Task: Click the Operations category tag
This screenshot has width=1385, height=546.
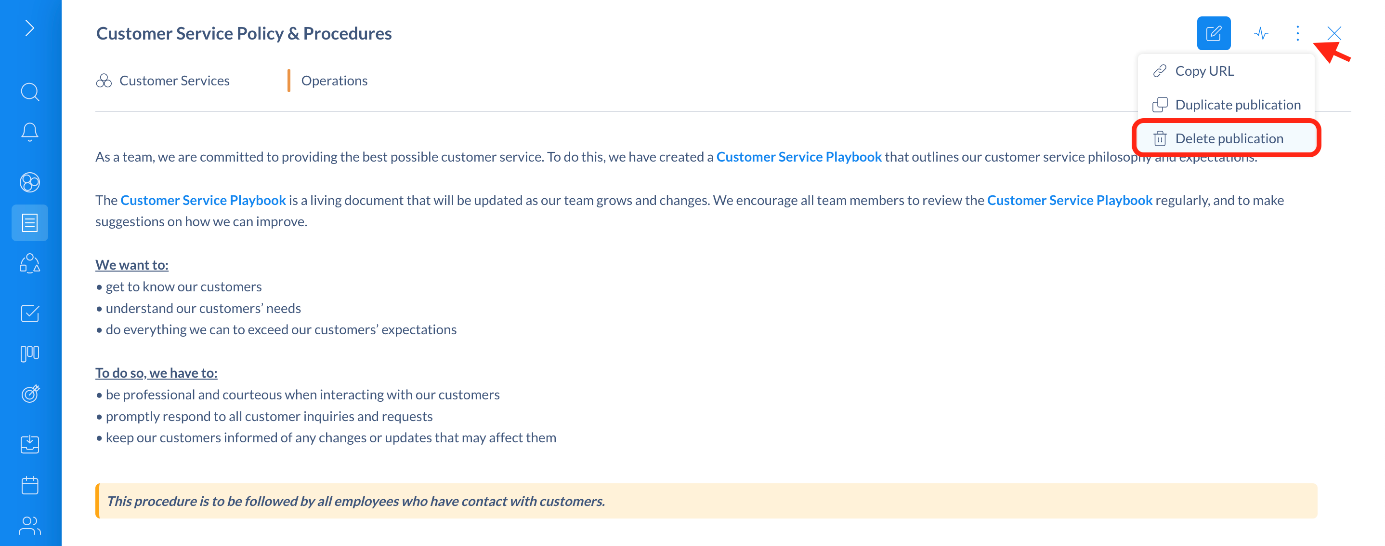Action: 334,81
